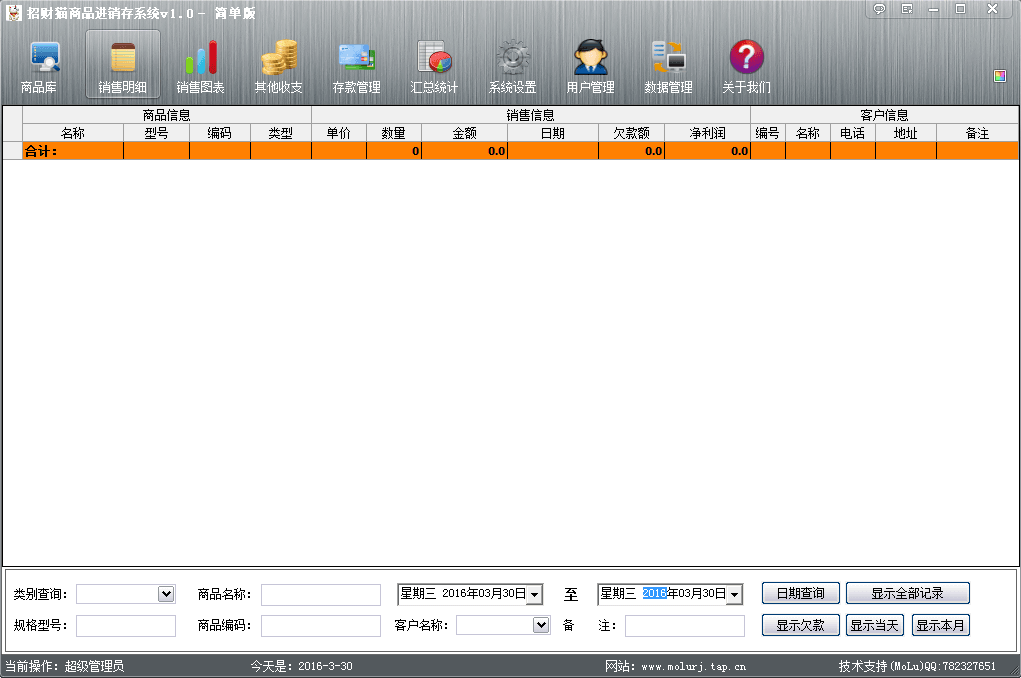Click the 商品名称 product name input field
Viewport: 1021px width, 678px height.
click(x=320, y=595)
